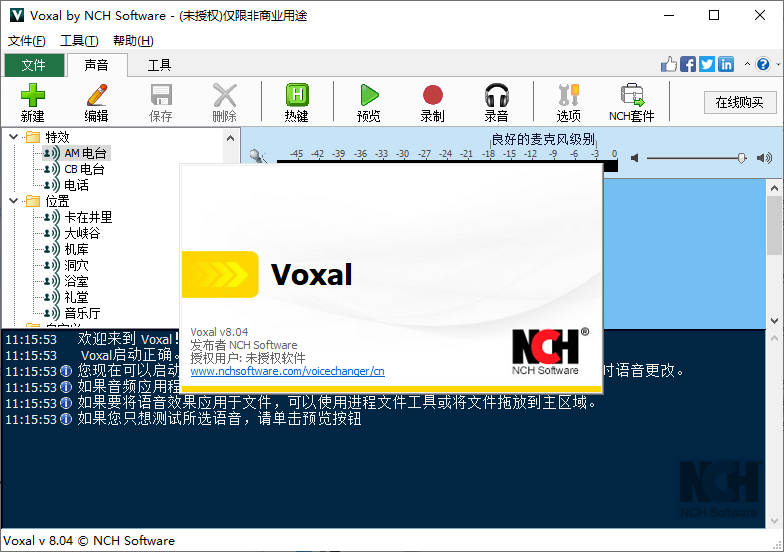This screenshot has width=784, height=552.
Task: Click the 删除 X icon
Action: (x=224, y=95)
